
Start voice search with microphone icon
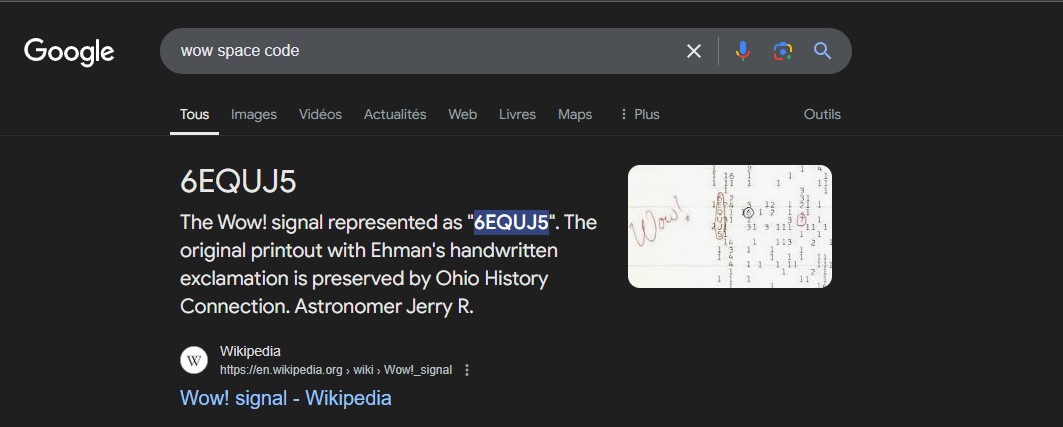(742, 51)
